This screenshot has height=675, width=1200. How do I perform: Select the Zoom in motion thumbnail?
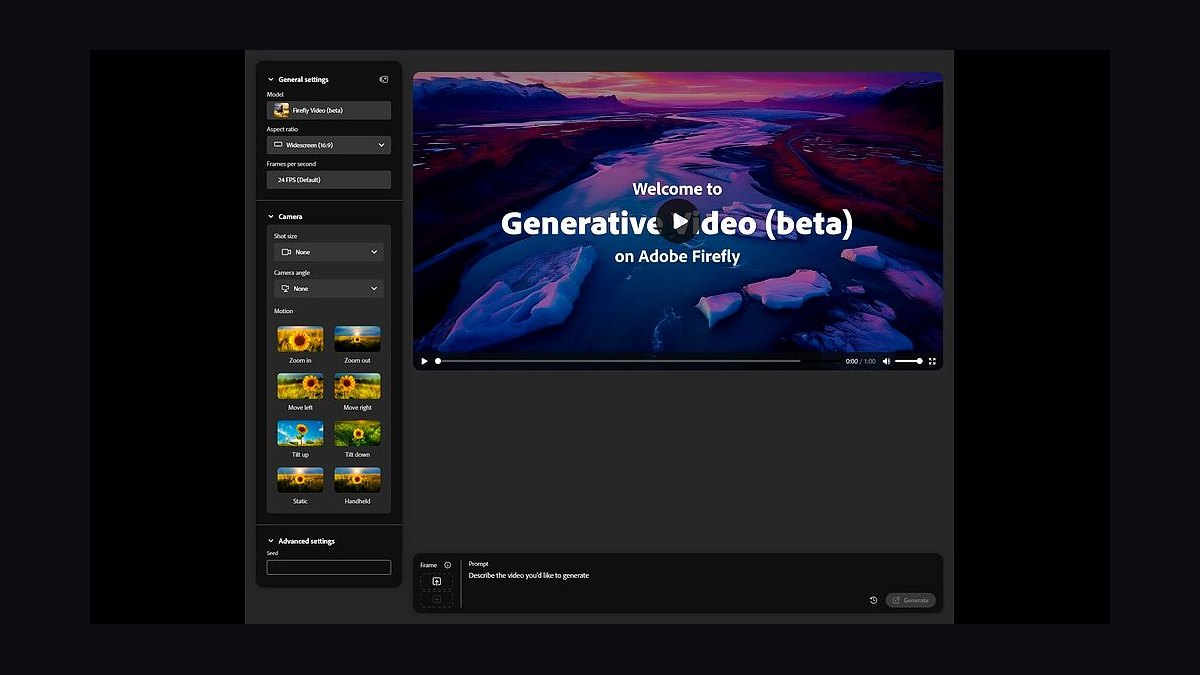300,338
